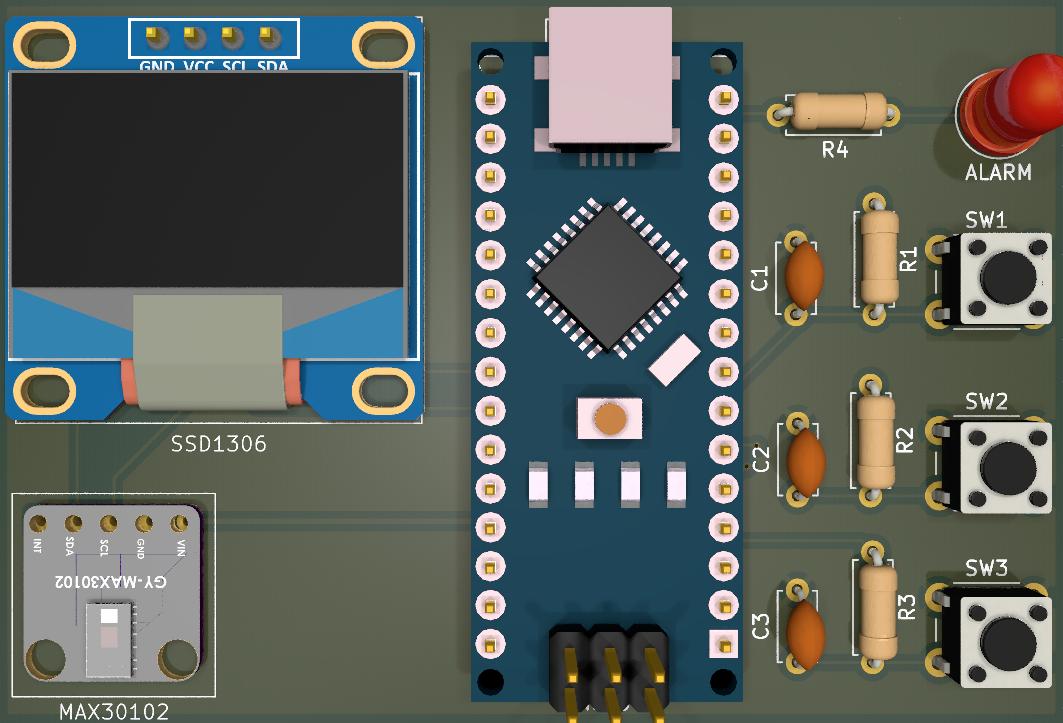1063x723 pixels.
Task: Click the SSD1306 label text
Action: pos(217,443)
